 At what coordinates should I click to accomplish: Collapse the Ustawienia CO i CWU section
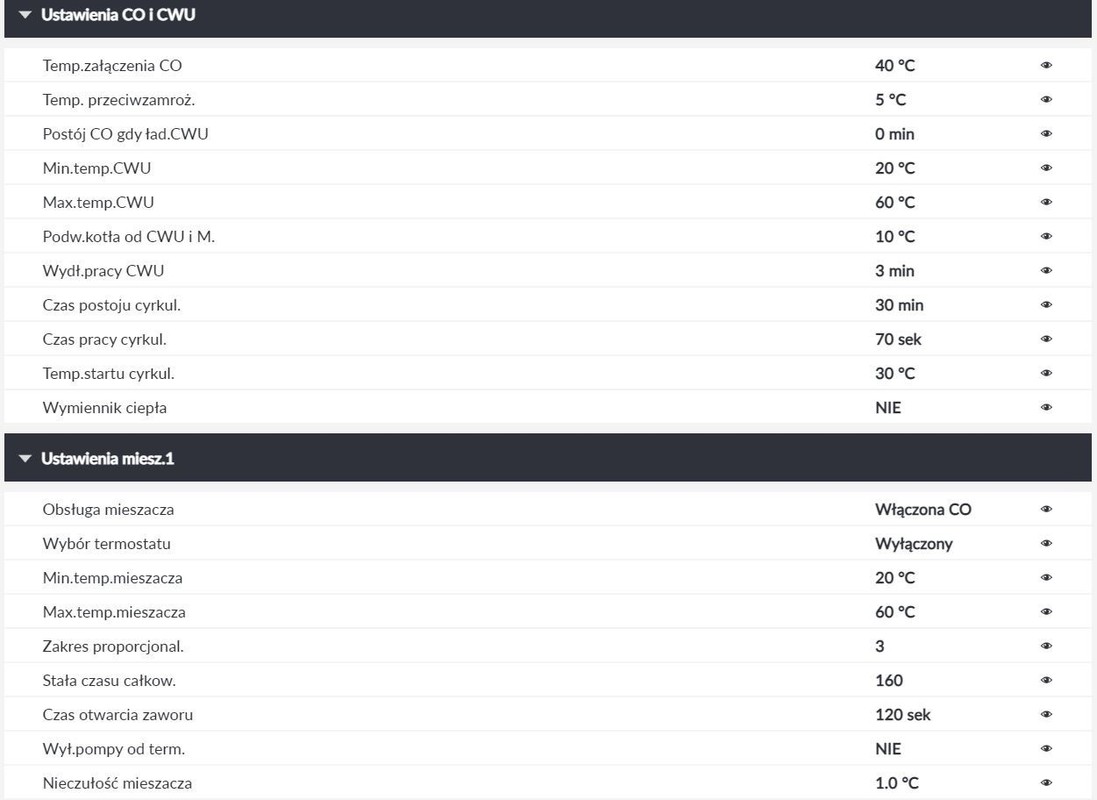click(26, 16)
